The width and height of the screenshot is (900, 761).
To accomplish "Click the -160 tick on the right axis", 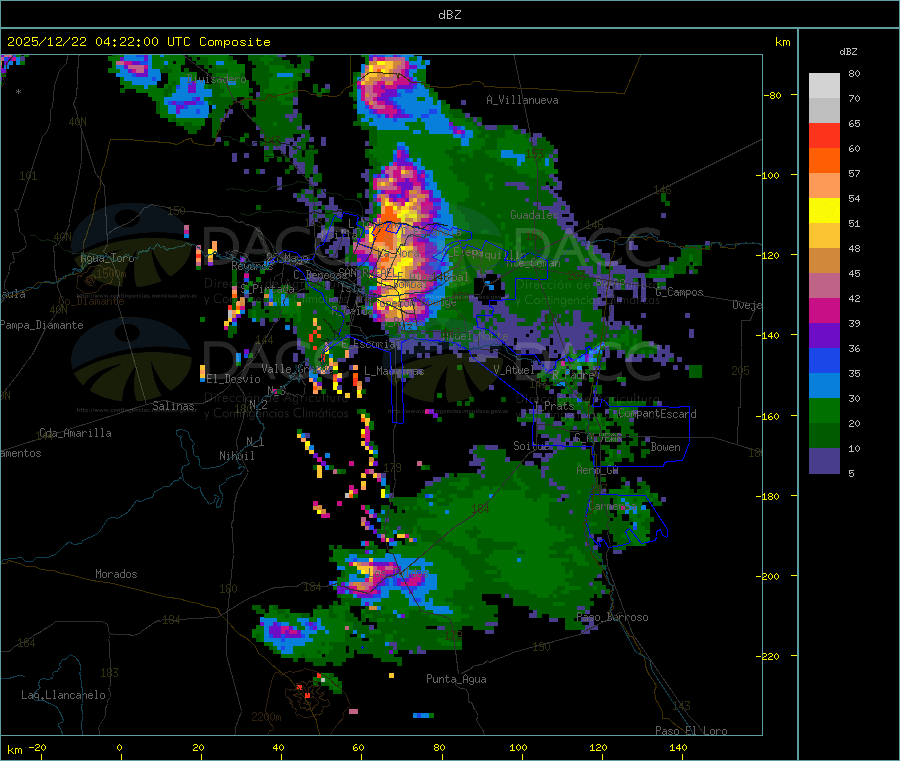I will click(x=767, y=416).
